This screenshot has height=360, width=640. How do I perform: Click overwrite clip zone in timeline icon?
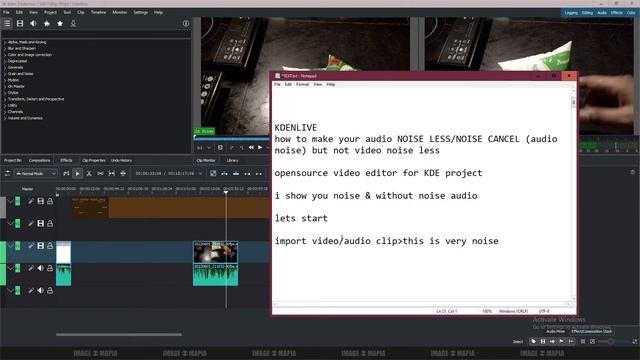click(236, 173)
